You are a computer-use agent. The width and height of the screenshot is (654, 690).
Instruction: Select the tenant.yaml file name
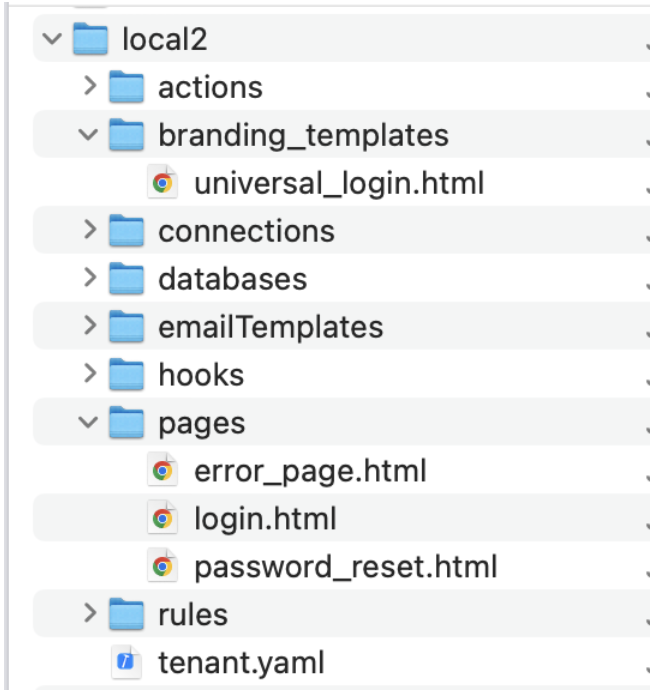click(x=241, y=663)
